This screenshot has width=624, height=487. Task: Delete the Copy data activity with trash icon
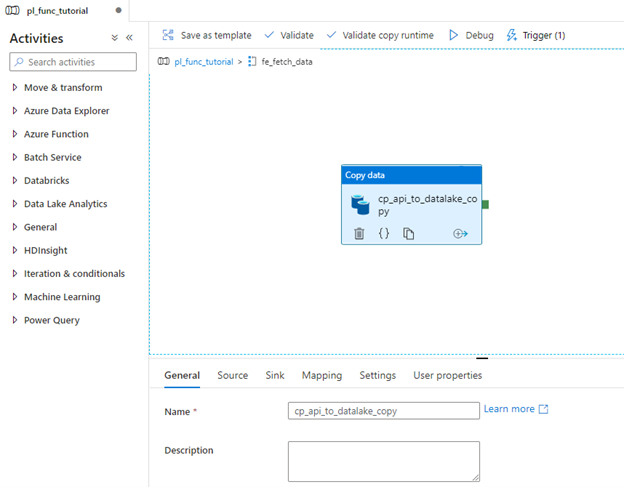359,233
